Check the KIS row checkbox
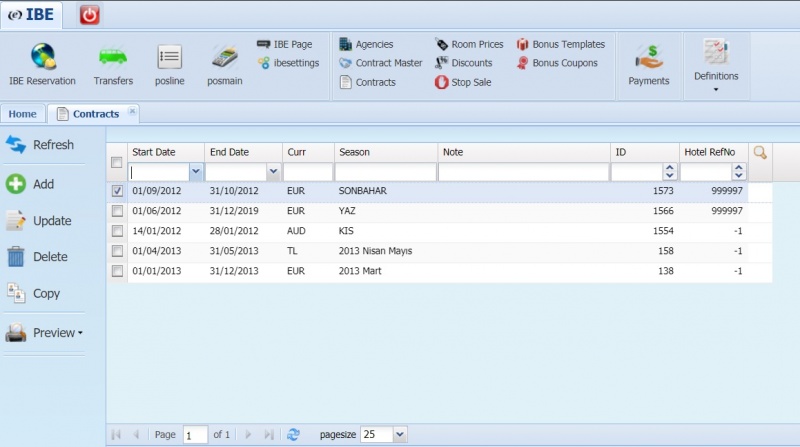Image resolution: width=800 pixels, height=447 pixels. click(117, 231)
